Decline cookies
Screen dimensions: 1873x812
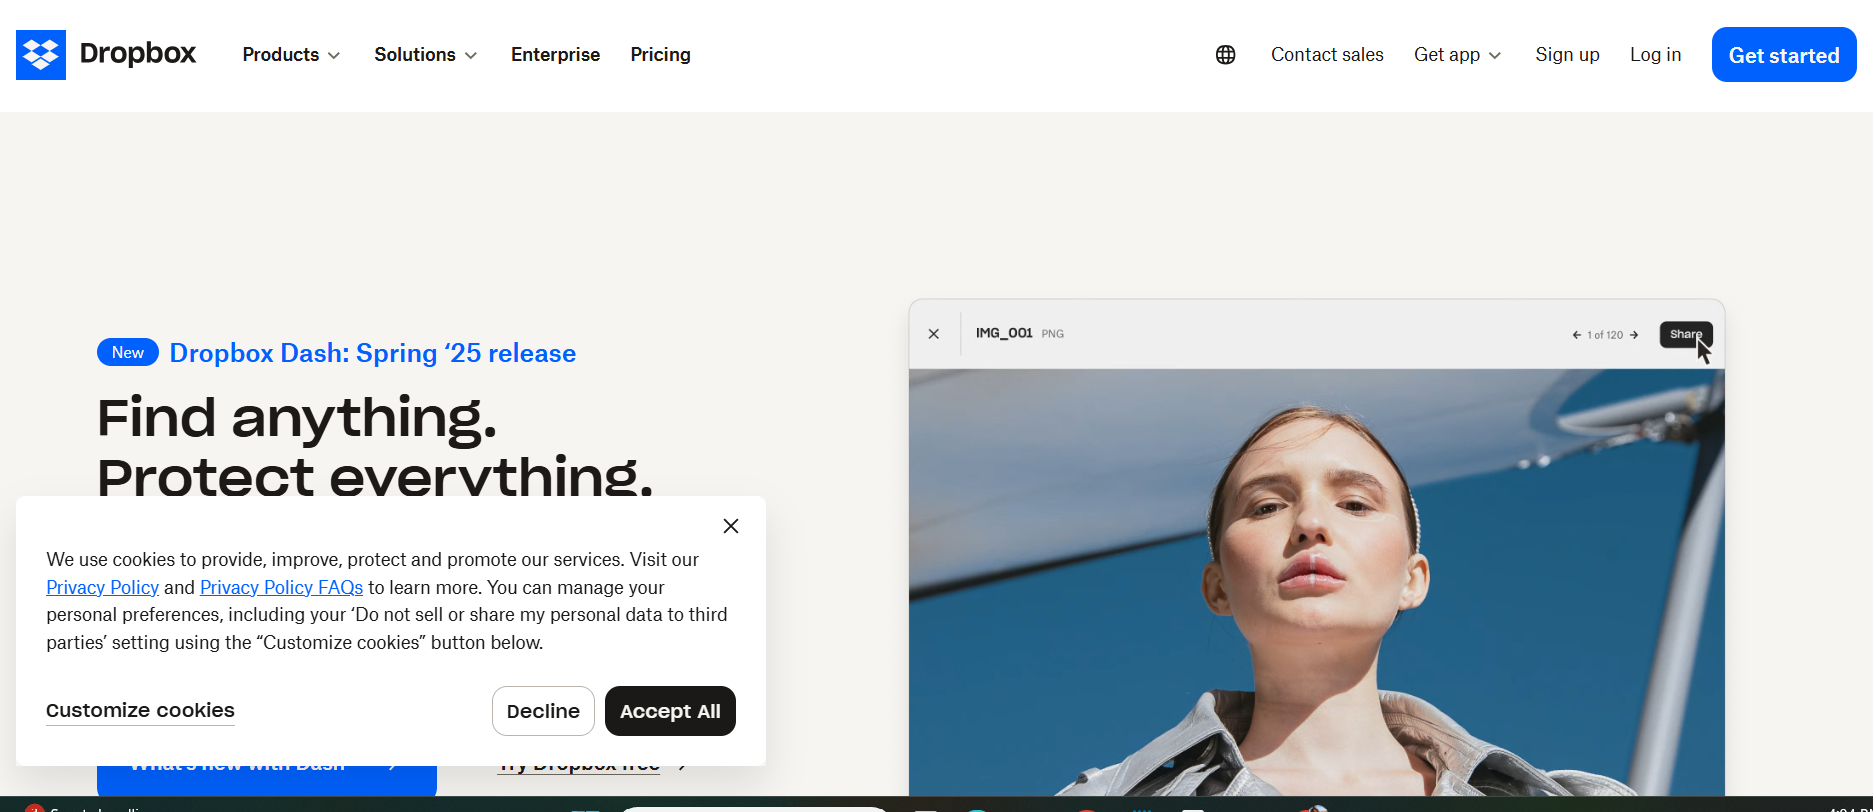(x=543, y=711)
